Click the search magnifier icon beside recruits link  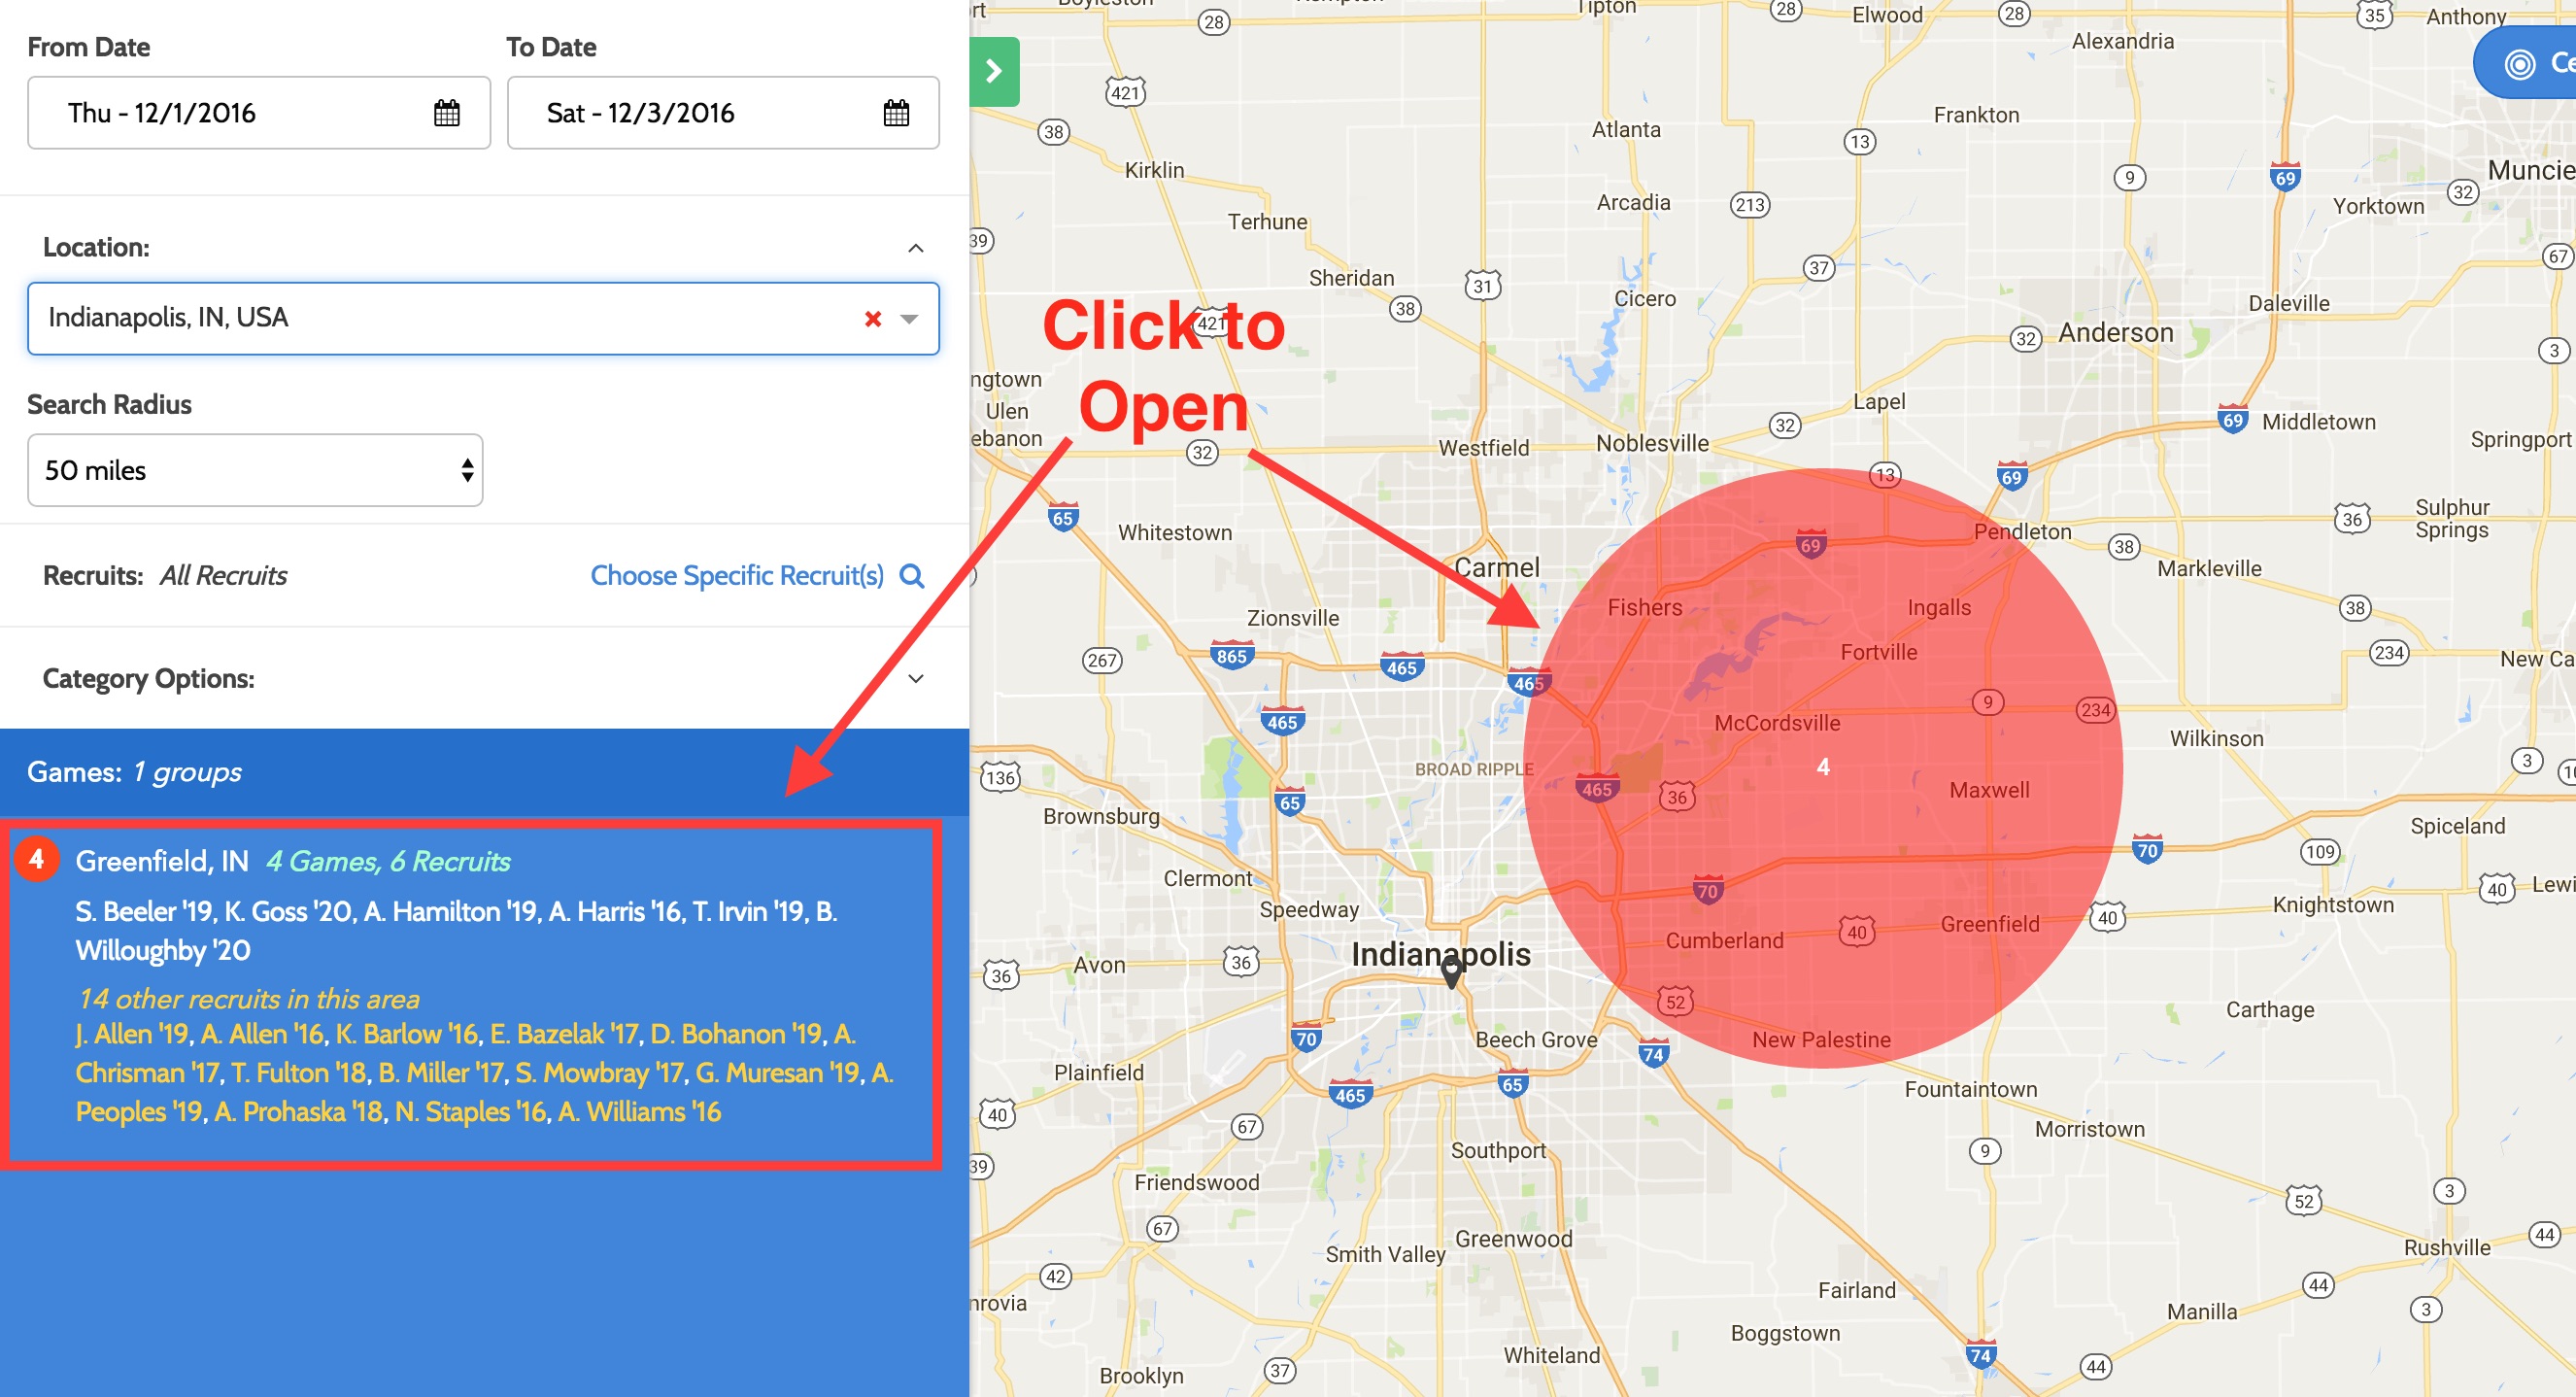(x=911, y=576)
